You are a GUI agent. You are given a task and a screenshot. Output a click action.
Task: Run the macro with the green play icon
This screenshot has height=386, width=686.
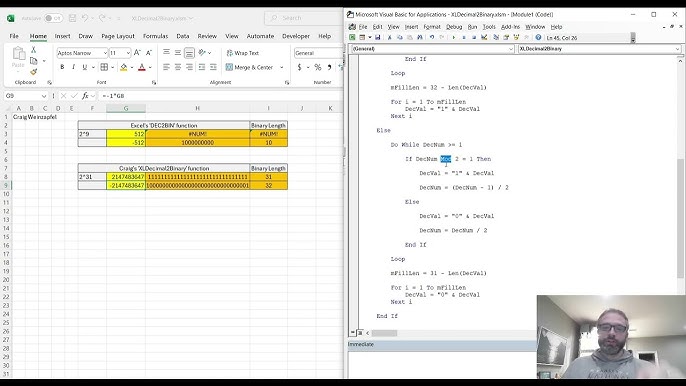coord(454,37)
